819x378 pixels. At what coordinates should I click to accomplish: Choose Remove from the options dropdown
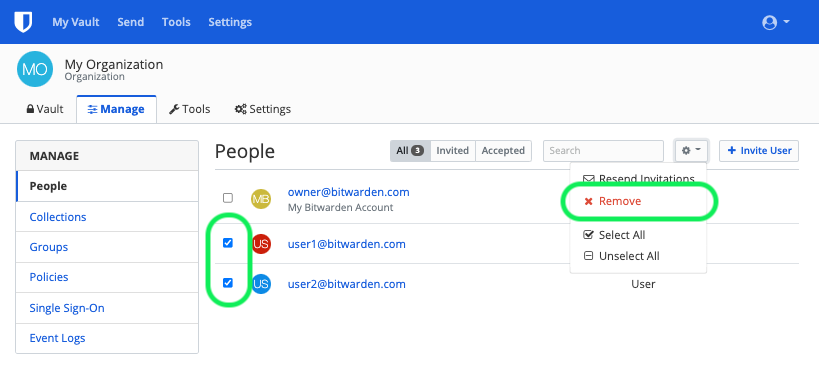[638, 202]
